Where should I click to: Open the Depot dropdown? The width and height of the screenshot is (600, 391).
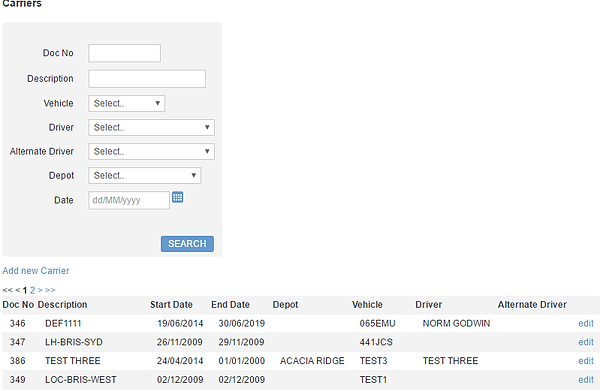coord(145,176)
